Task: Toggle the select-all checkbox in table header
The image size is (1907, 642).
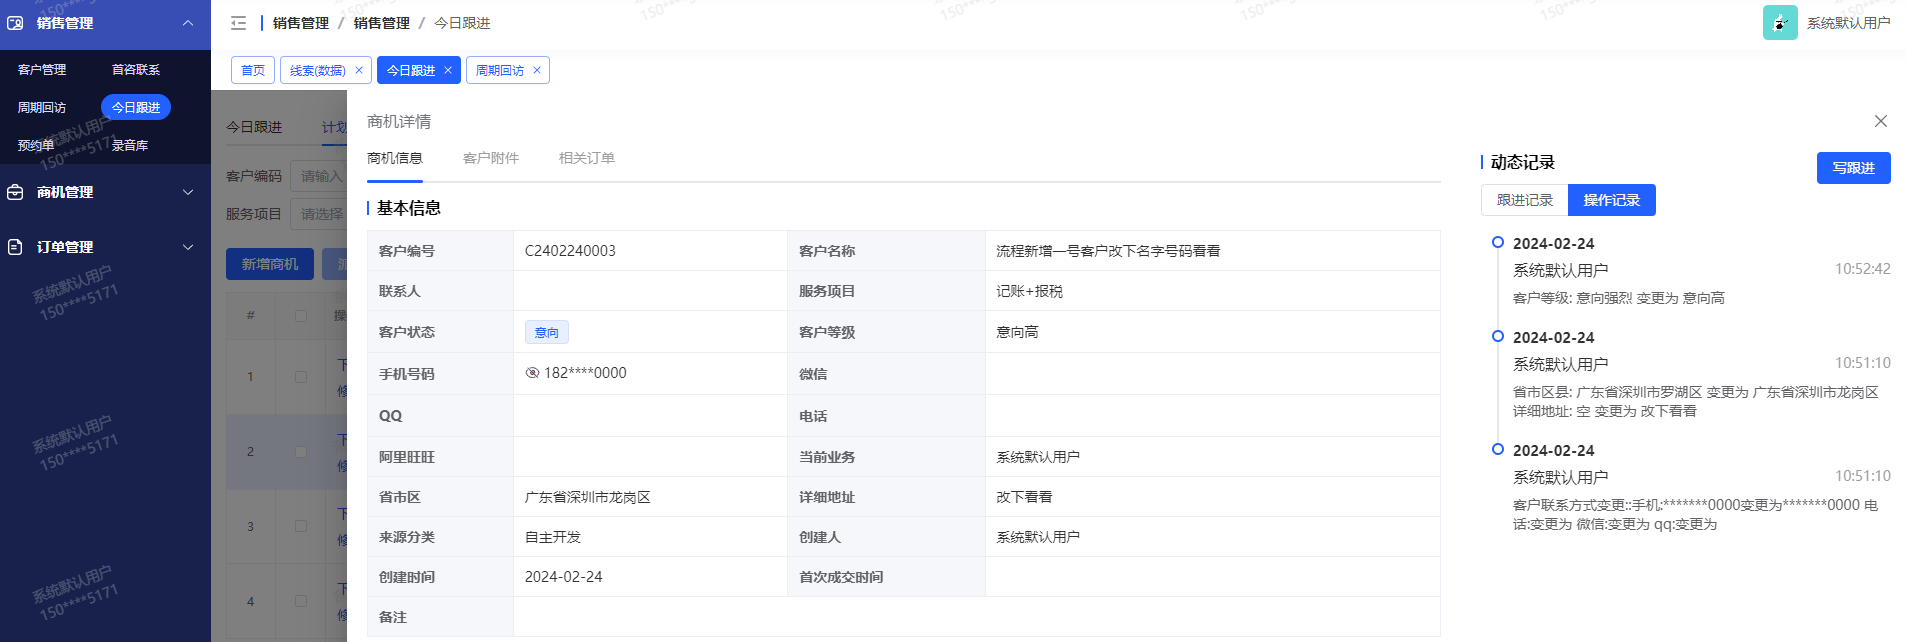Action: pyautogui.click(x=300, y=315)
